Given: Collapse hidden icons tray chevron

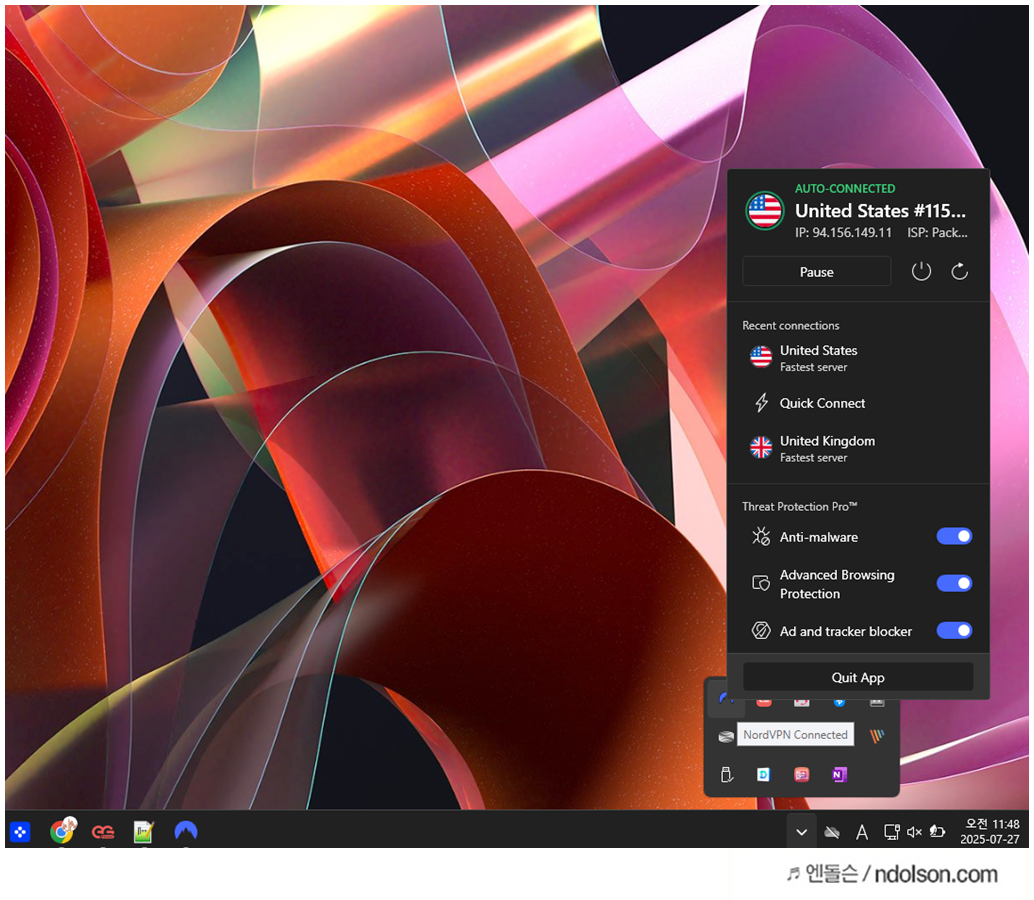Looking at the screenshot, I should point(802,832).
